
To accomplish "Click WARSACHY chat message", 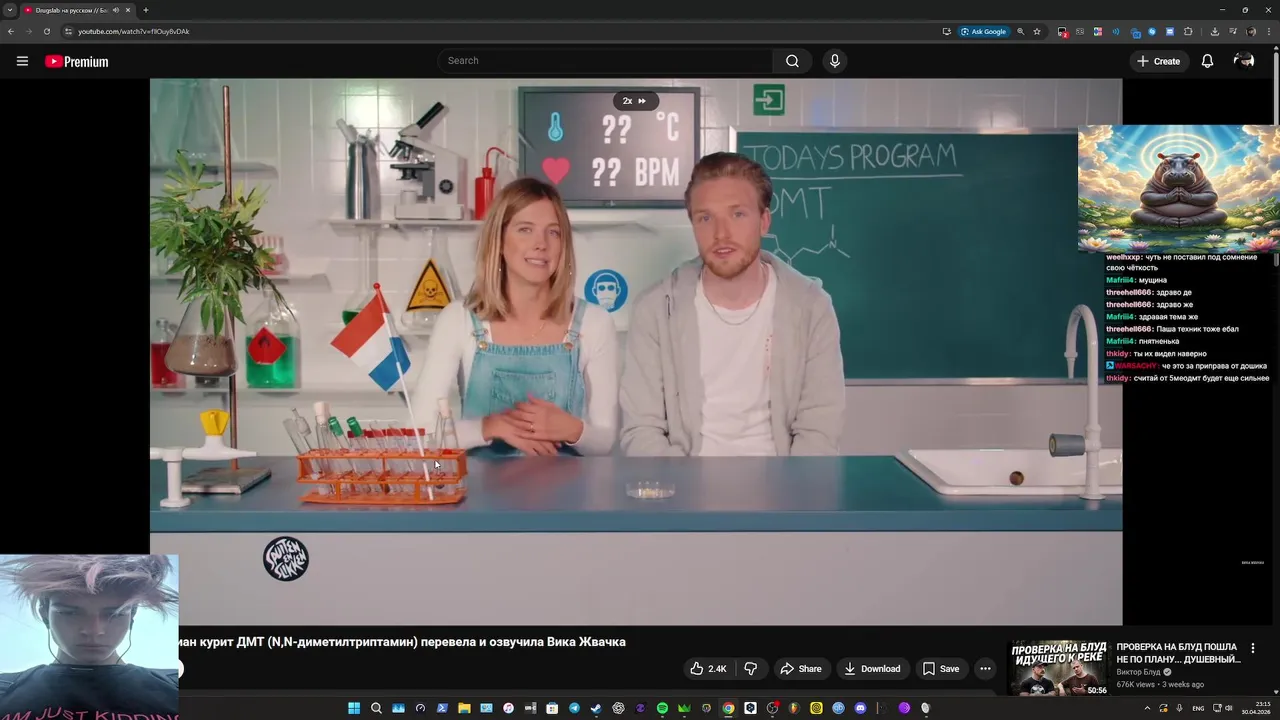I will click(x=1186, y=366).
